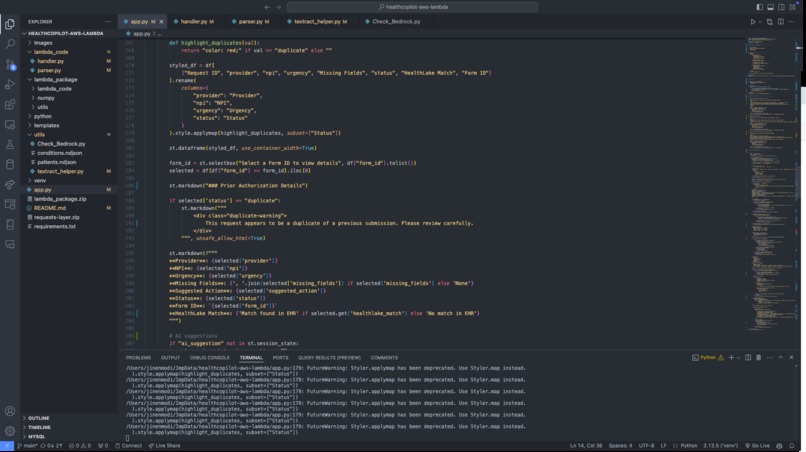This screenshot has width=806, height=452.
Task: Open the Live Share activity bar view
Action: 10,185
